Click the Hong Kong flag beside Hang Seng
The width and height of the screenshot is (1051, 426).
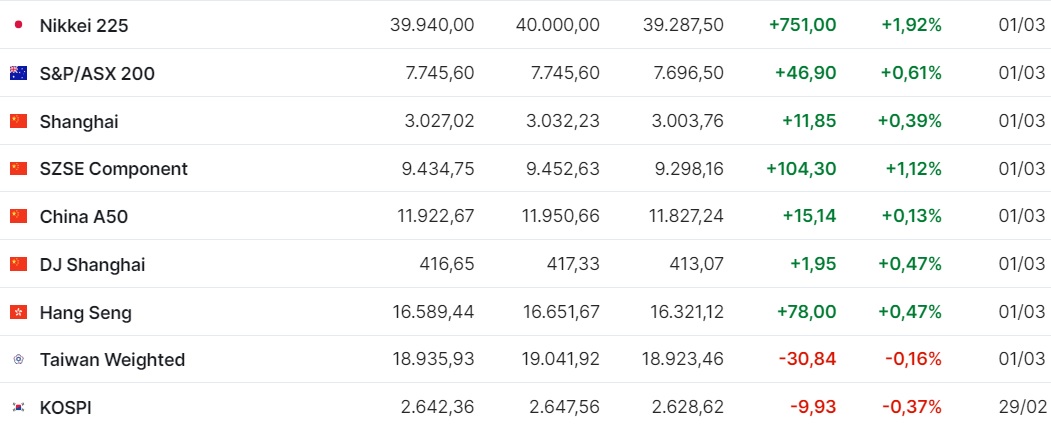(x=19, y=312)
